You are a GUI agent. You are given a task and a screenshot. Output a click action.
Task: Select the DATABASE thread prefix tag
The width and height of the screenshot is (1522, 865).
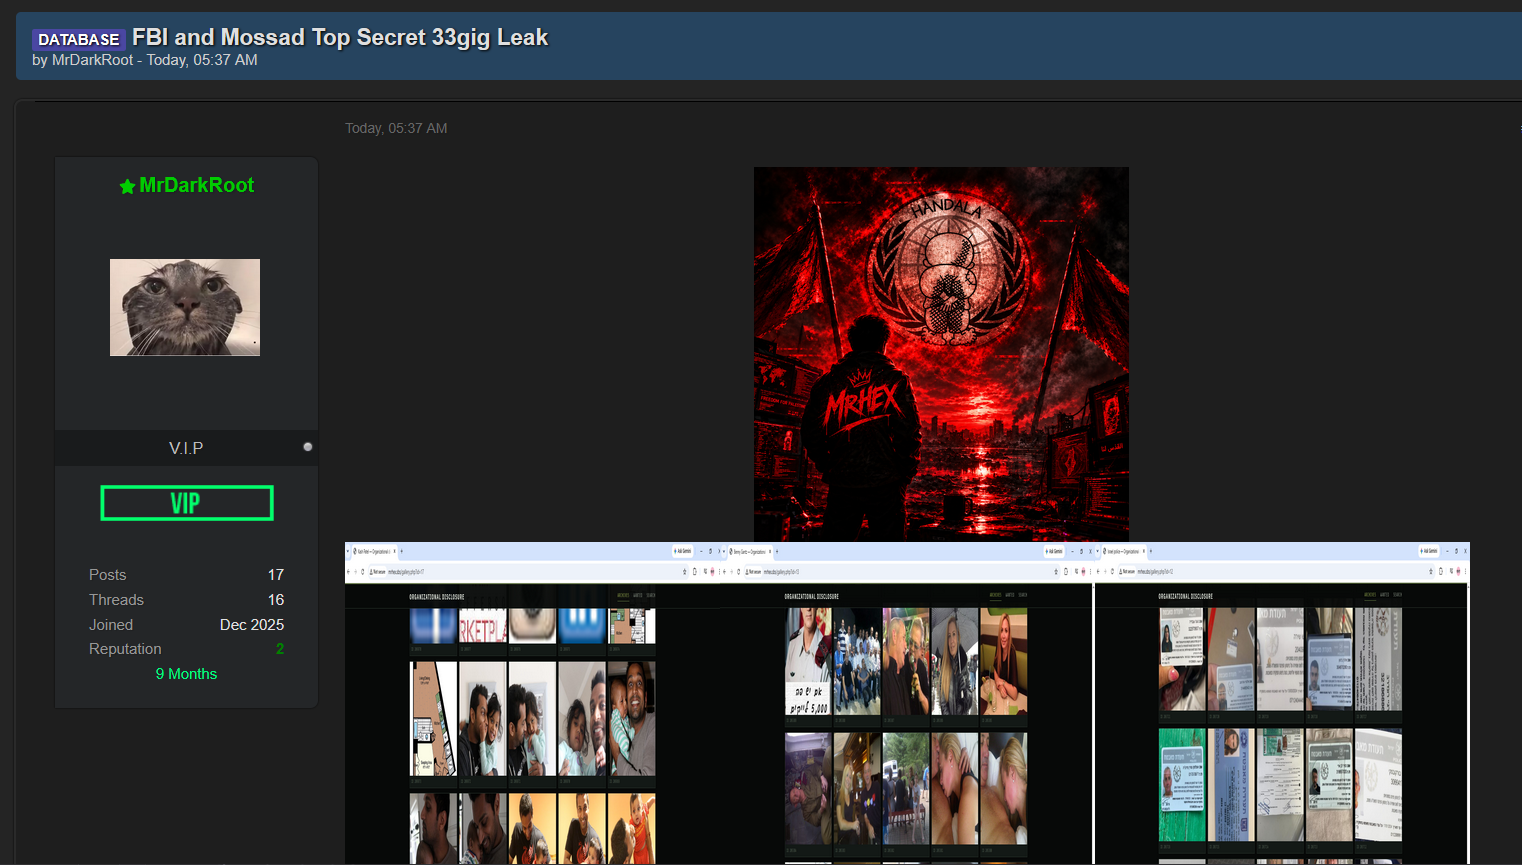78,39
